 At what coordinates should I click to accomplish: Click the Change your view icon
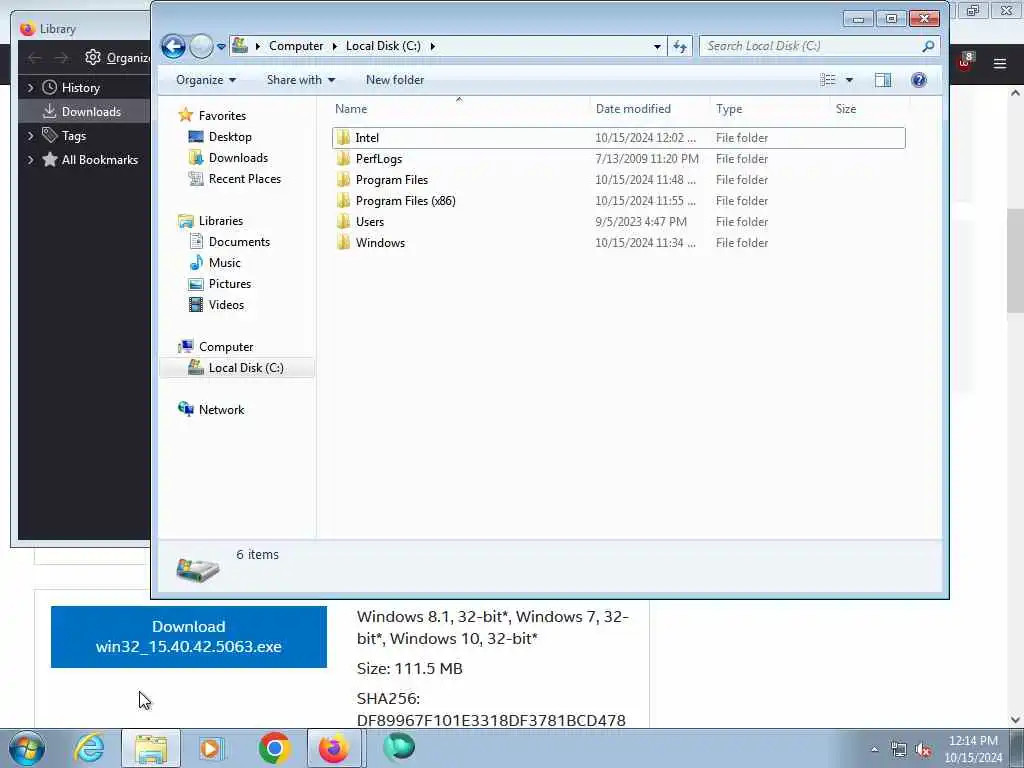pos(827,80)
